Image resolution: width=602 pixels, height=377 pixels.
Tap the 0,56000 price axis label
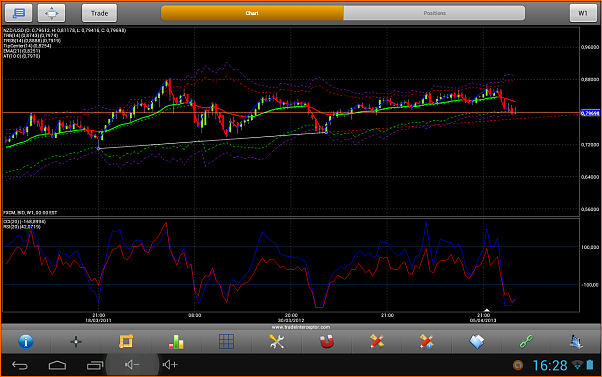(590, 210)
